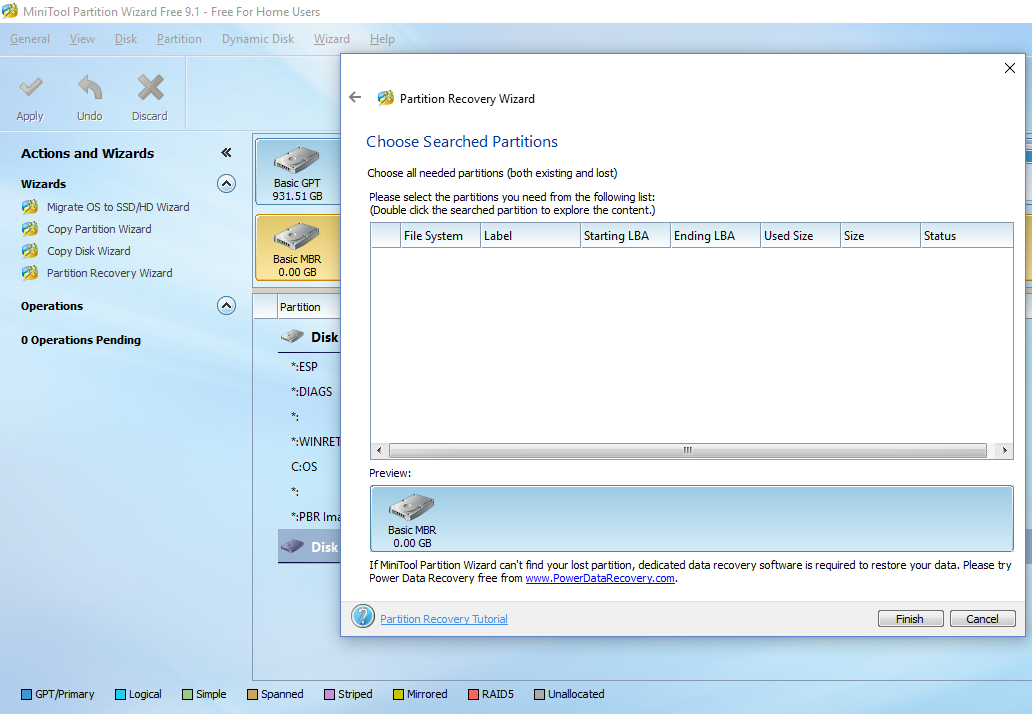This screenshot has width=1032, height=714.
Task: Click the horizontal scrollbar thumb in partition list
Action: 688,451
